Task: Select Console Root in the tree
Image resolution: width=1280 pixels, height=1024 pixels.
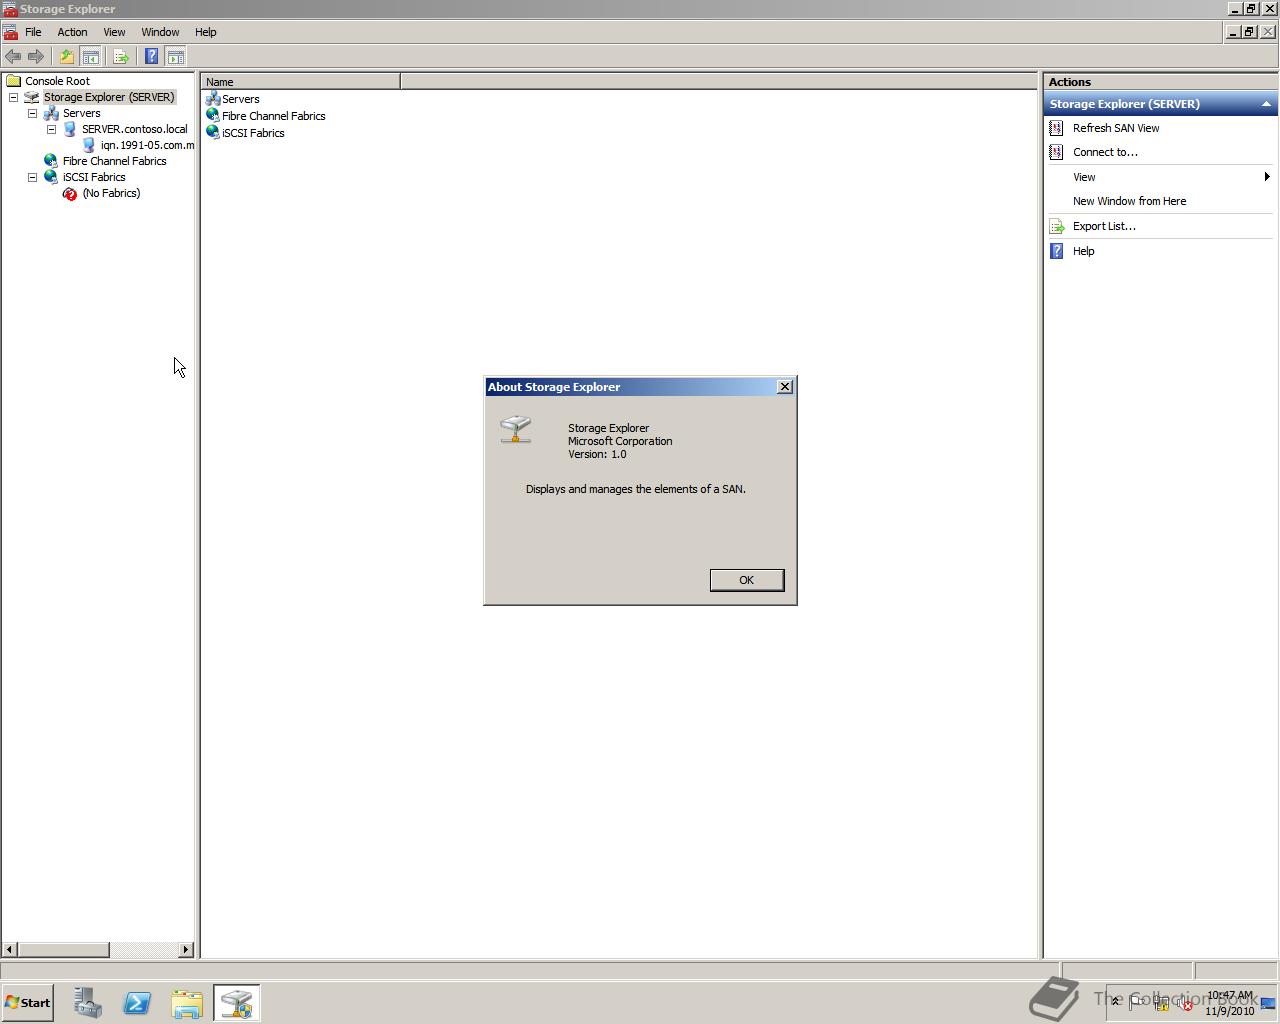Action: click(x=57, y=81)
